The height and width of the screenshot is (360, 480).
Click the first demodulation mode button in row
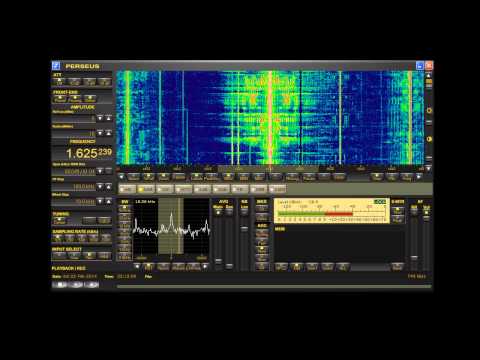click(x=281, y=266)
